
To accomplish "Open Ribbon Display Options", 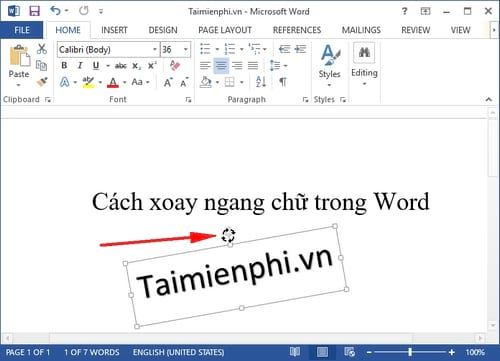I will pos(425,11).
